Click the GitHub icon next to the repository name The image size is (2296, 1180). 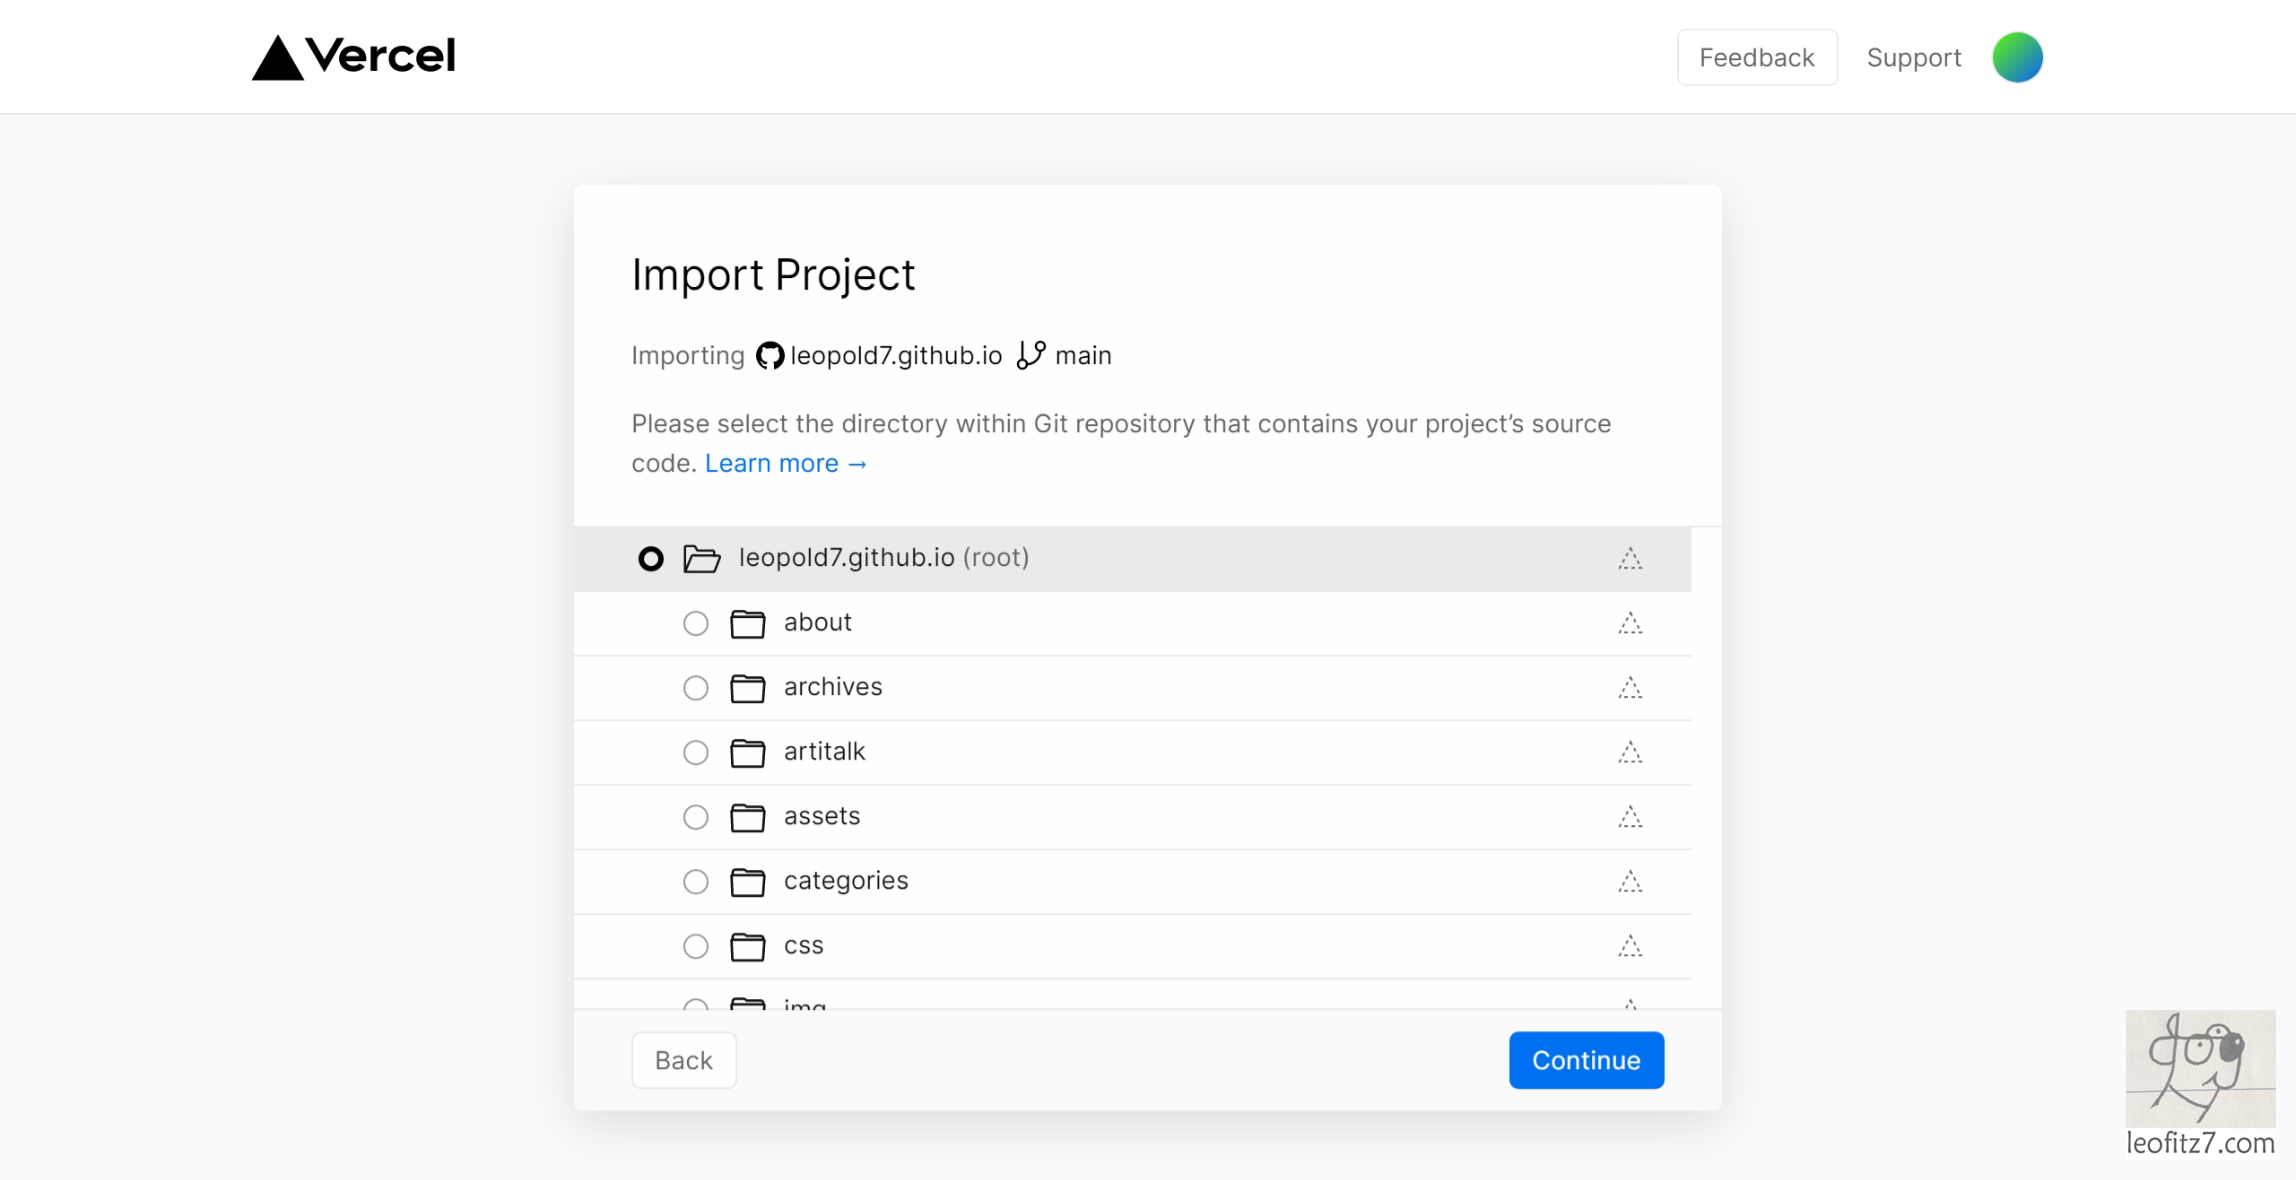[x=769, y=356]
